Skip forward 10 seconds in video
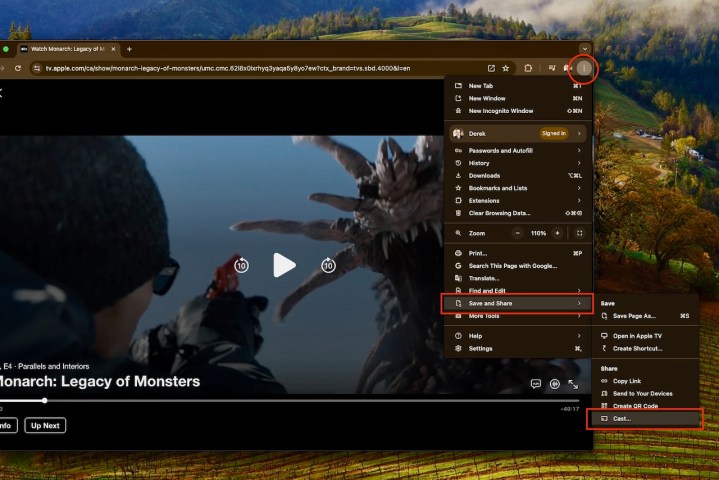 (328, 265)
